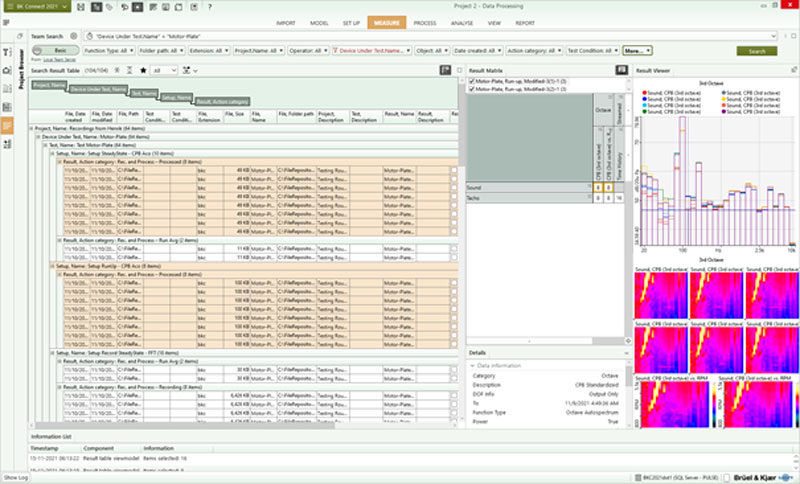Open the Folder path filter dropdown

tap(161, 50)
